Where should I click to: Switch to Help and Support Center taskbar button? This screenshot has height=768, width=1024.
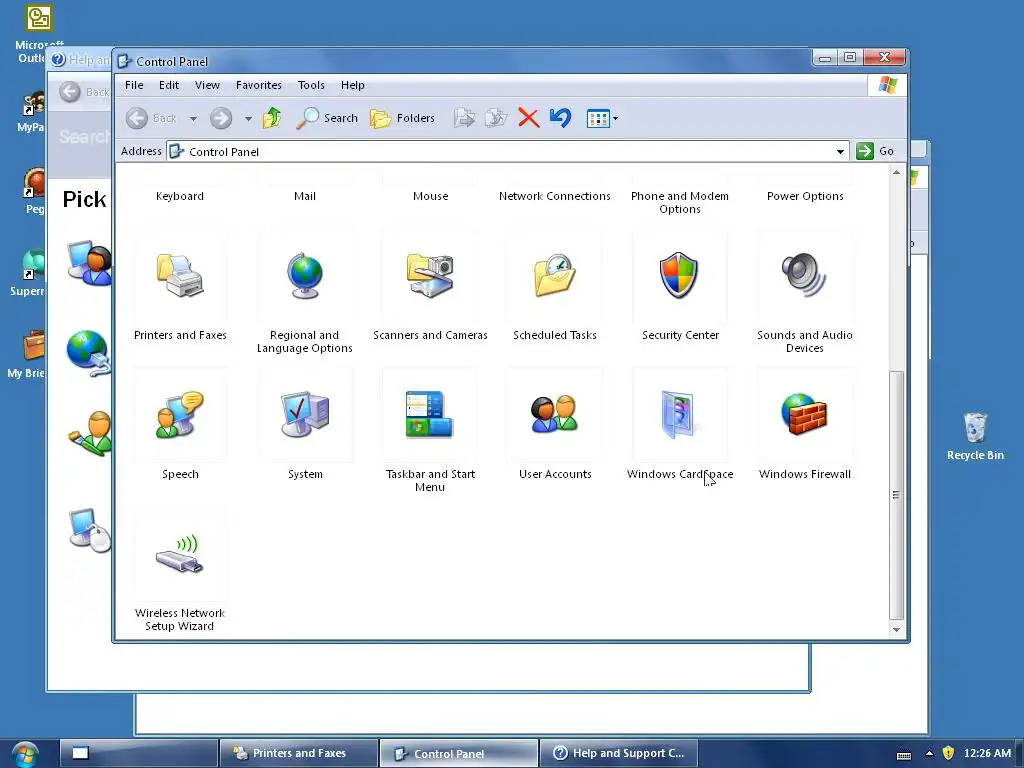coord(618,753)
